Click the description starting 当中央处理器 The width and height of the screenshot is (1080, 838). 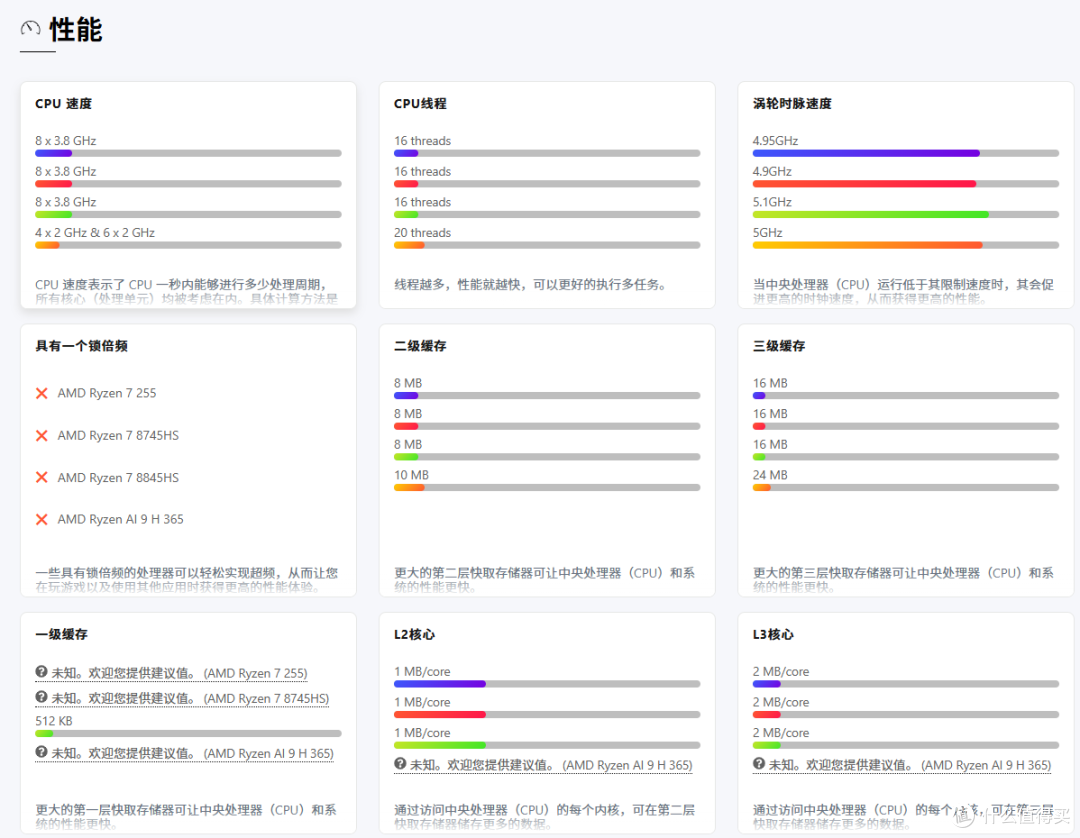[x=904, y=291]
